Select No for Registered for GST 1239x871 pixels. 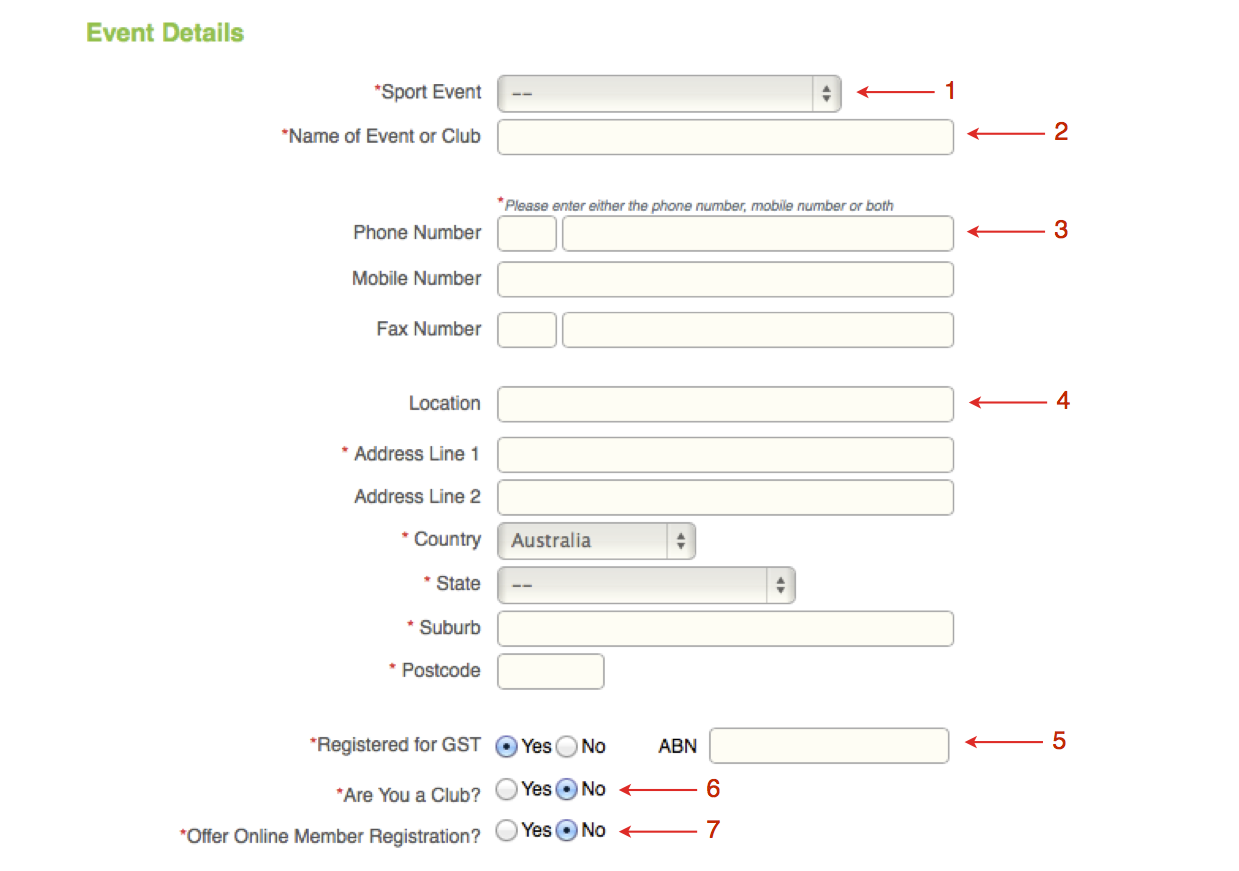[567, 746]
